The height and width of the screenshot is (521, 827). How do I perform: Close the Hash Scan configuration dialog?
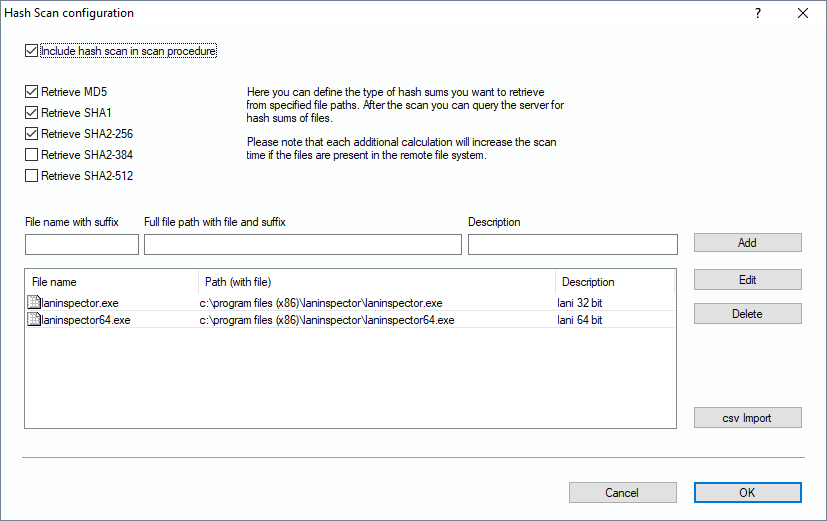(x=803, y=13)
